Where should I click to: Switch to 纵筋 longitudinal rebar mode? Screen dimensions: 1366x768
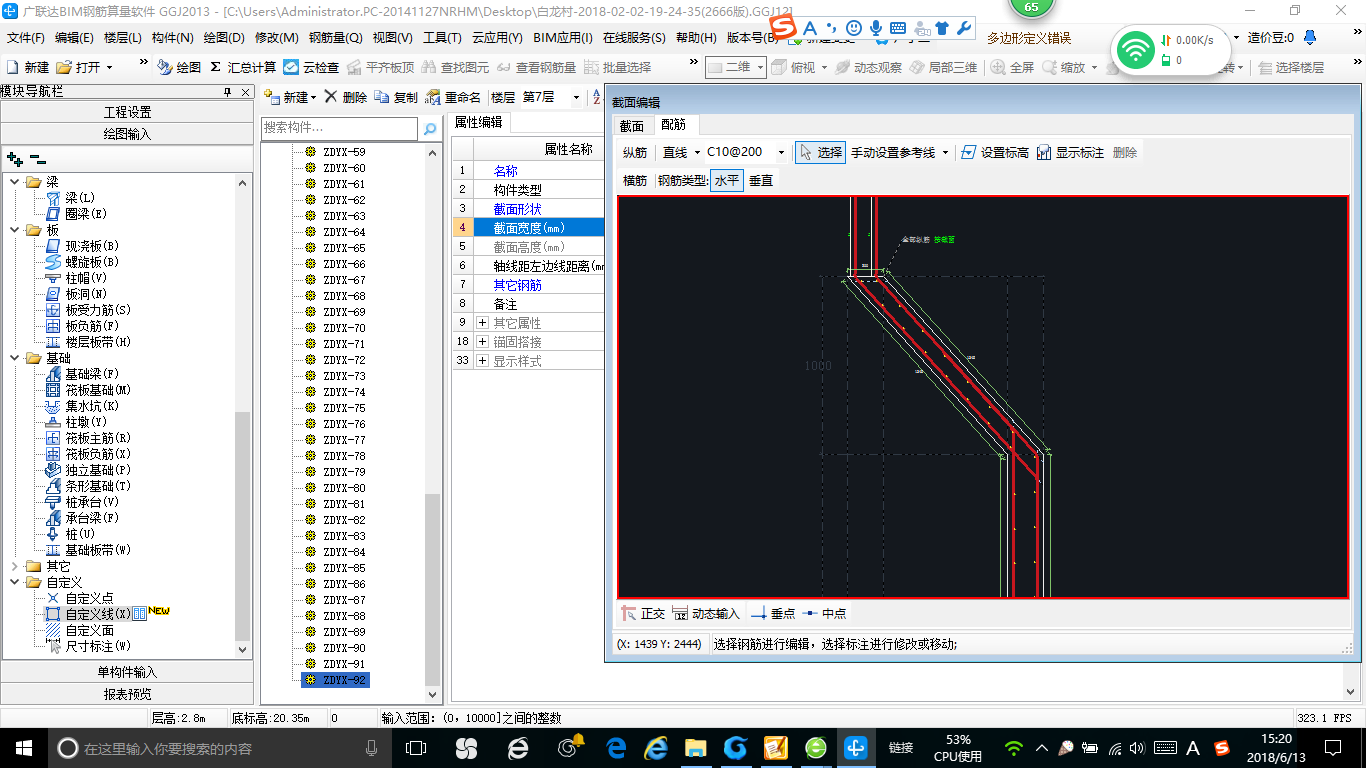coord(635,153)
